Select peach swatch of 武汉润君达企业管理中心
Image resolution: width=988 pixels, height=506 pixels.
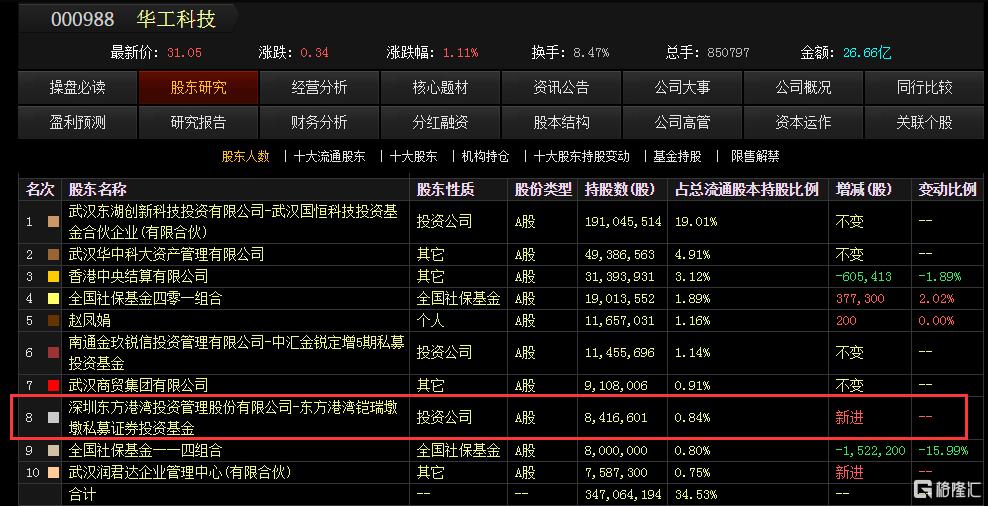pos(54,472)
